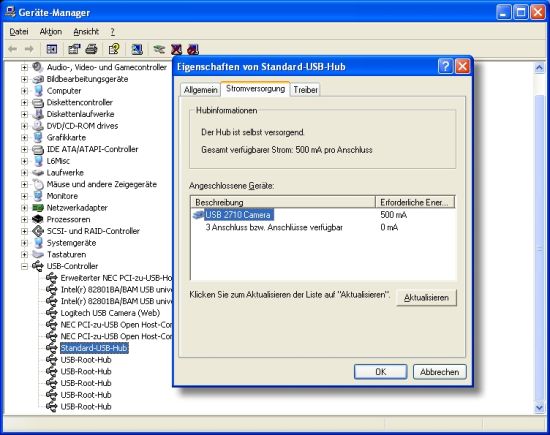Click the Prozessoren category icon
This screenshot has height=435, width=550.
tap(38, 219)
